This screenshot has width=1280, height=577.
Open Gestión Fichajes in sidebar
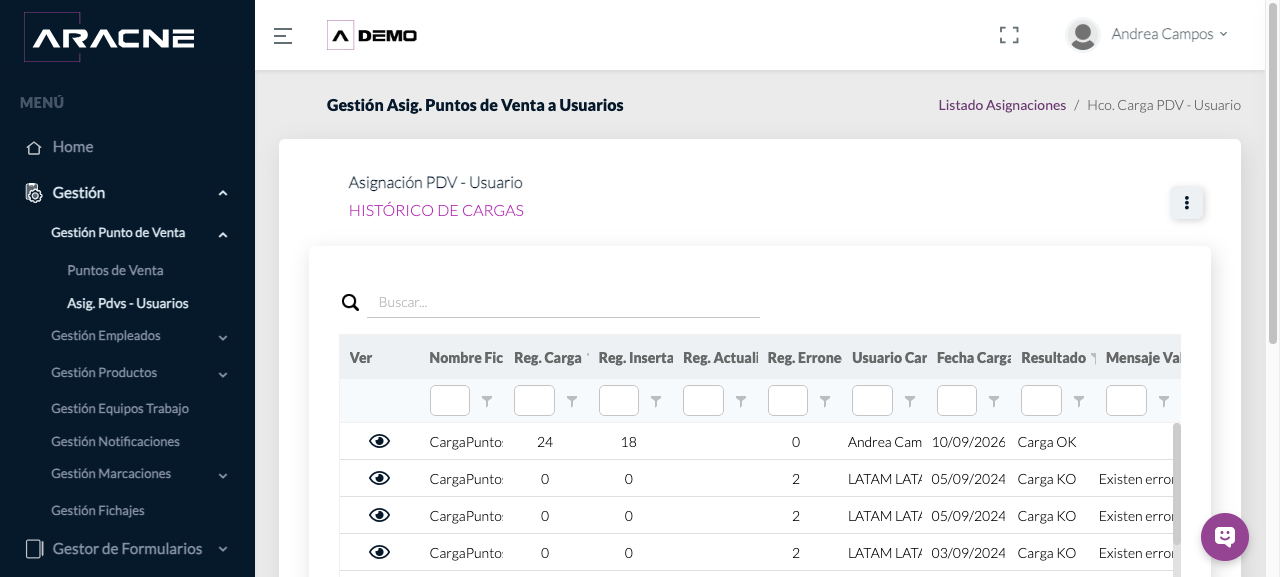98,510
